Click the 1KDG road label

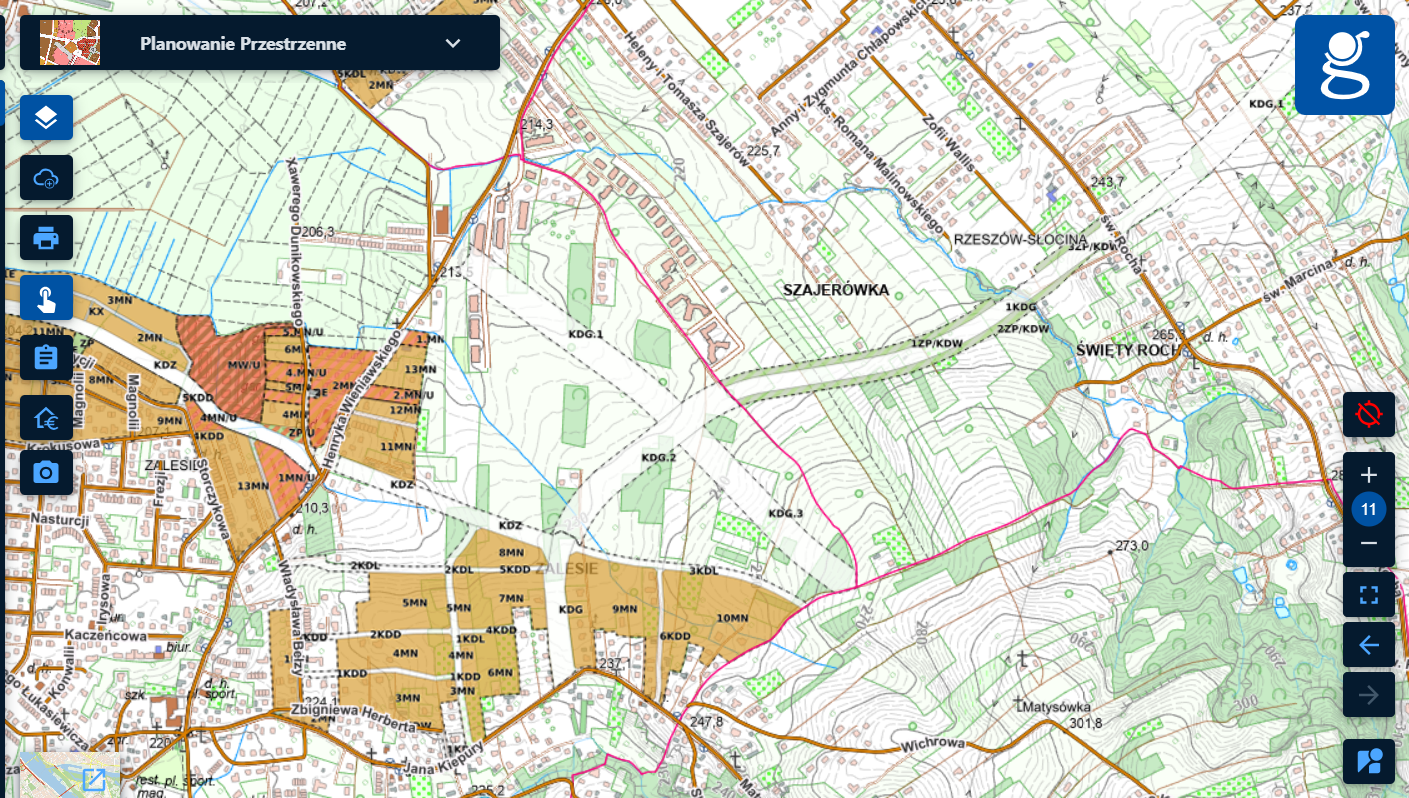[x=1021, y=306]
